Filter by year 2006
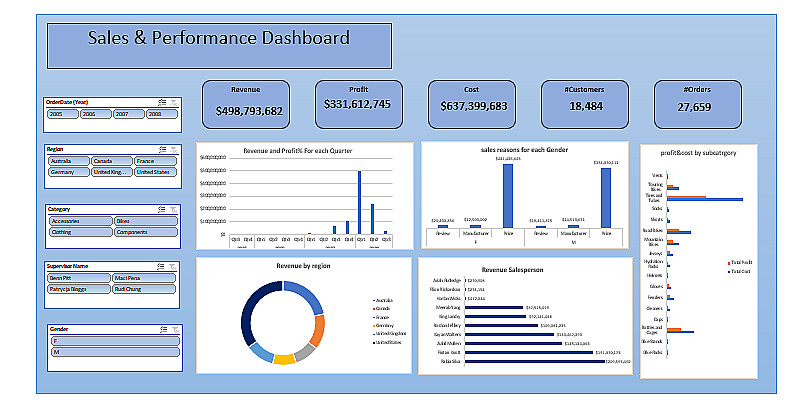Viewport: 799px width, 405px height. pos(96,114)
